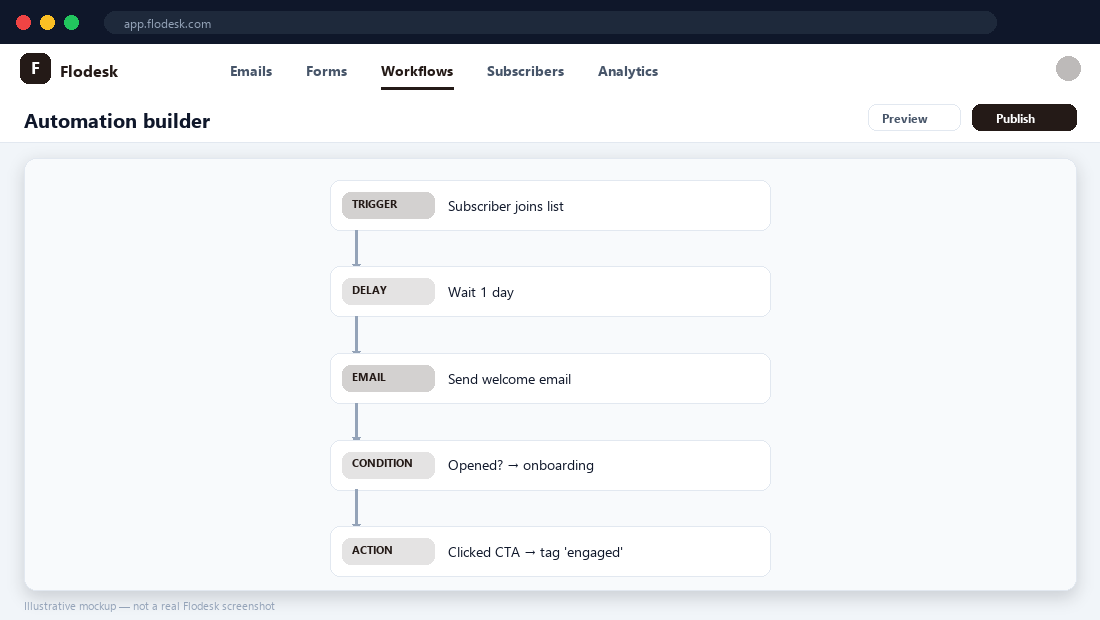Switch to the Subscribers tab
This screenshot has width=1100, height=620.
click(x=525, y=72)
